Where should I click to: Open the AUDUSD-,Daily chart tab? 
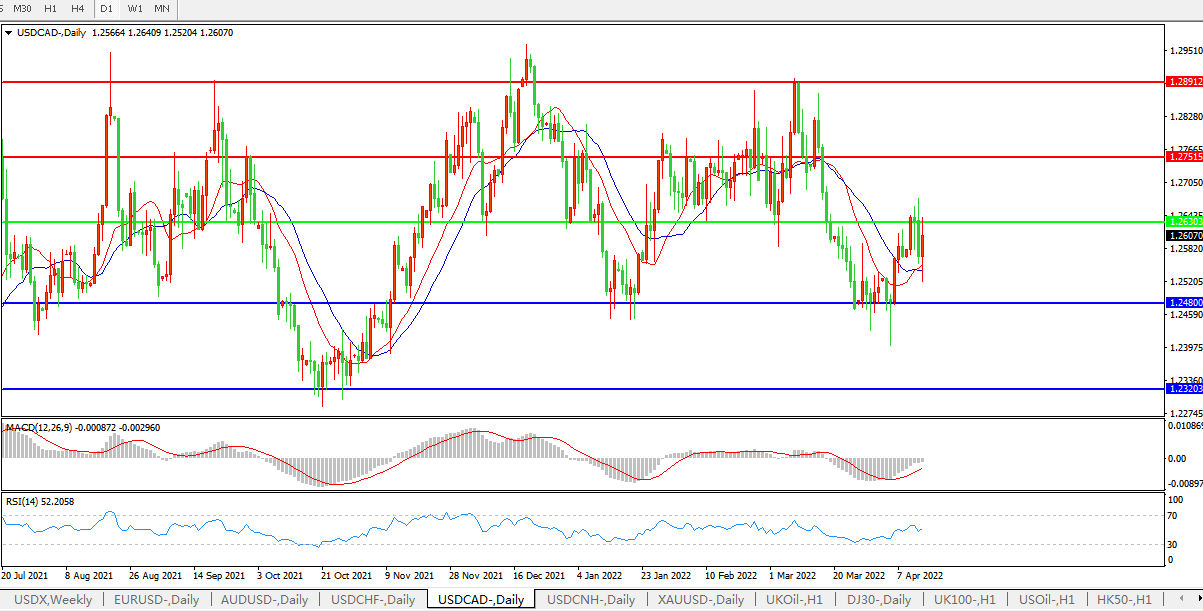tap(265, 600)
